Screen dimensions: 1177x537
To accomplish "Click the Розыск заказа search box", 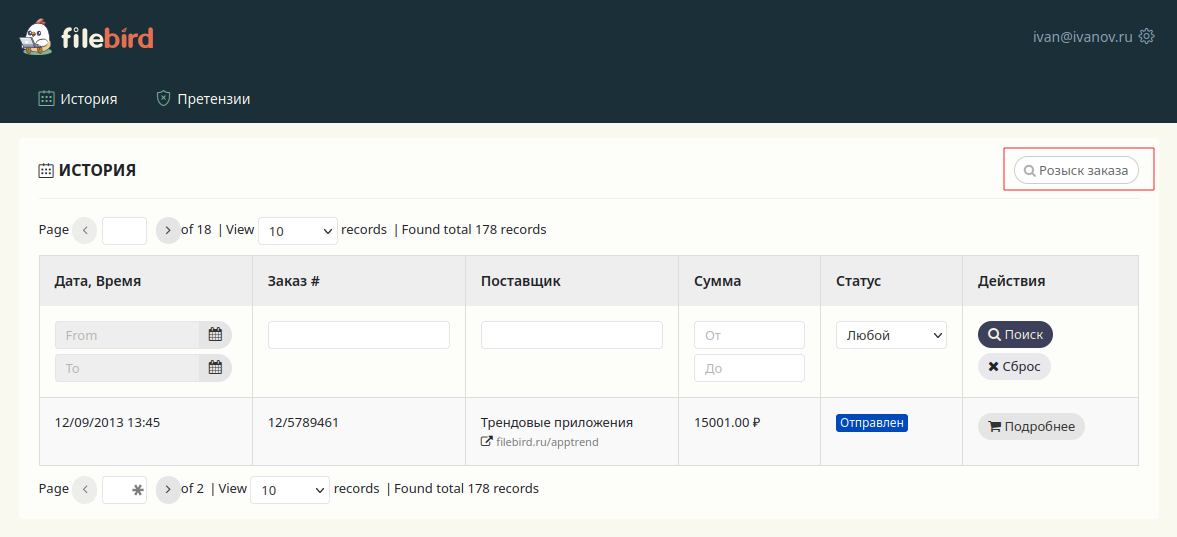I will 1077,171.
